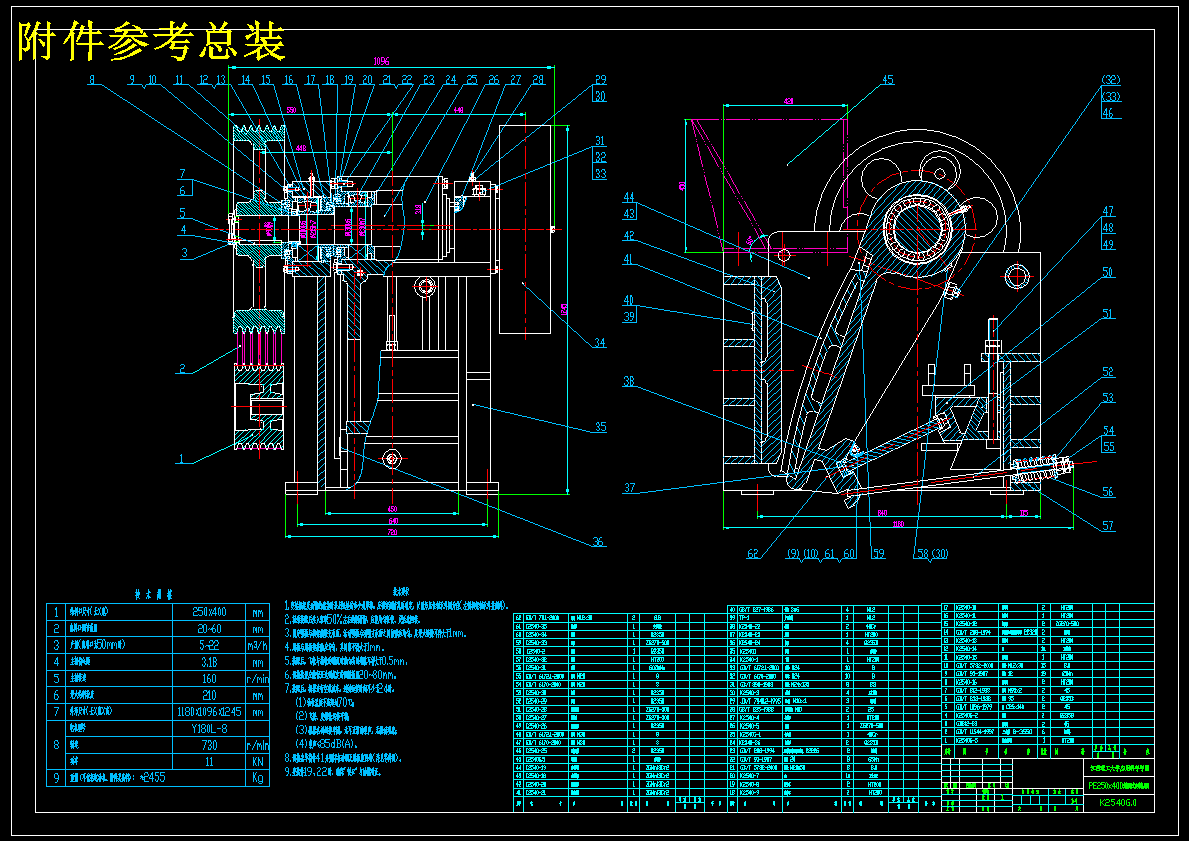Viewport: 1189px width, 841px height.
Task: Select callout number 1 near bottom pulley
Action: coord(181,458)
